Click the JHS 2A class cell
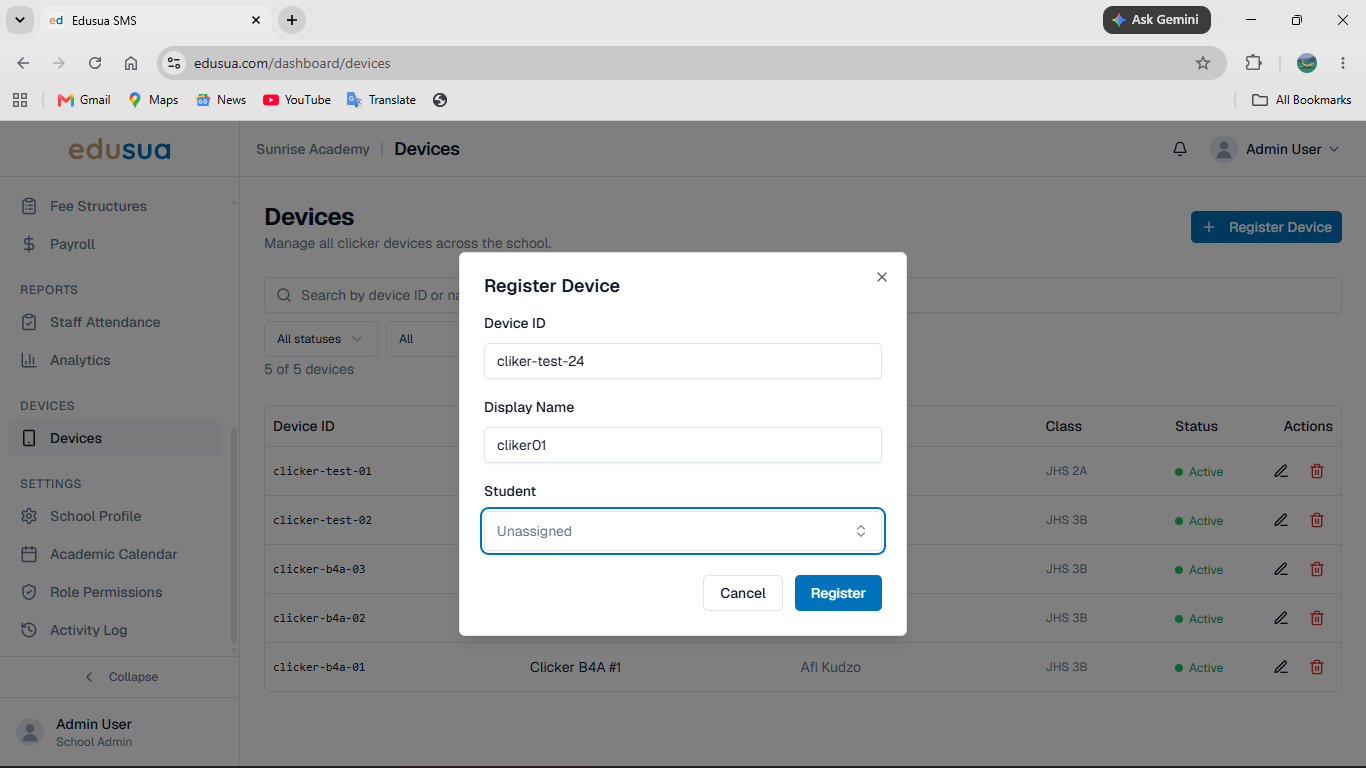 point(1066,471)
